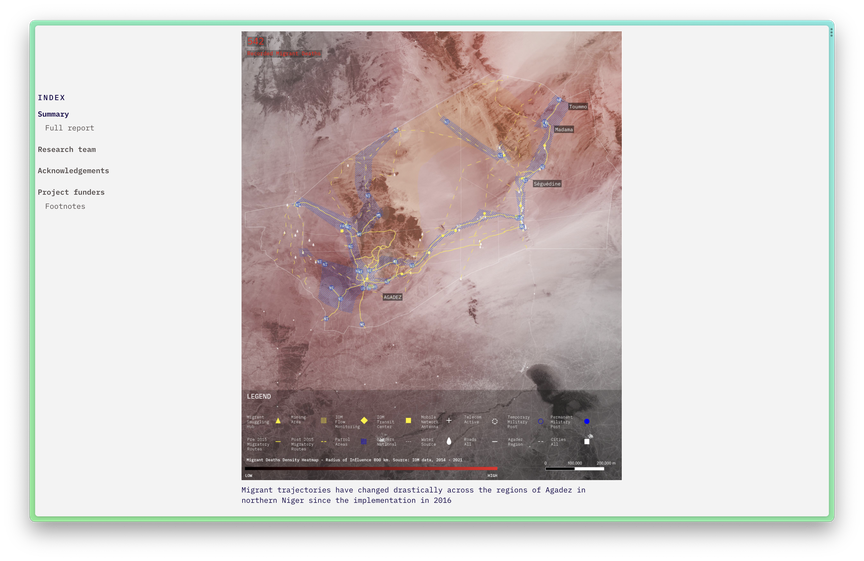
Task: Click the AGADEZ label on the map
Action: pyautogui.click(x=392, y=297)
